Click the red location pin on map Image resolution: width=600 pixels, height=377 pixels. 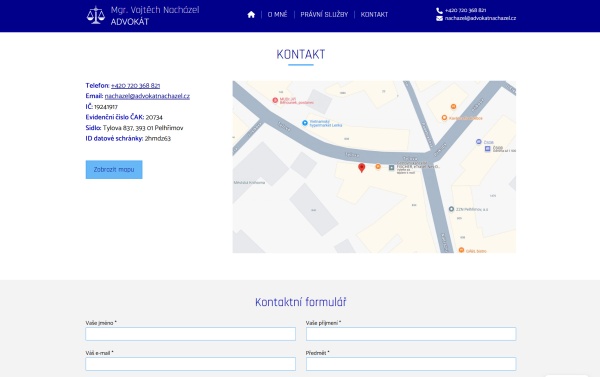pyautogui.click(x=362, y=168)
